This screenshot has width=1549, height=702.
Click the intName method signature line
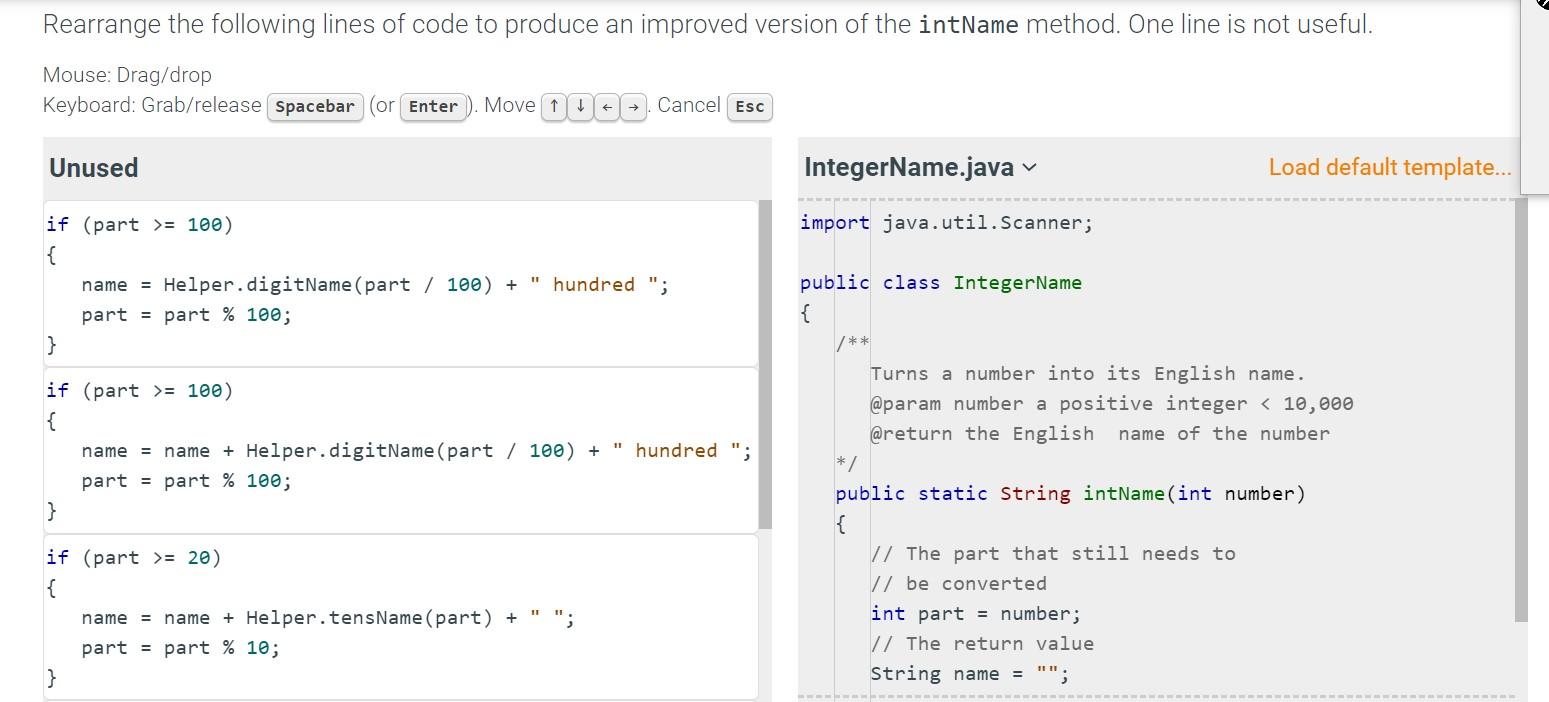pos(1070,493)
